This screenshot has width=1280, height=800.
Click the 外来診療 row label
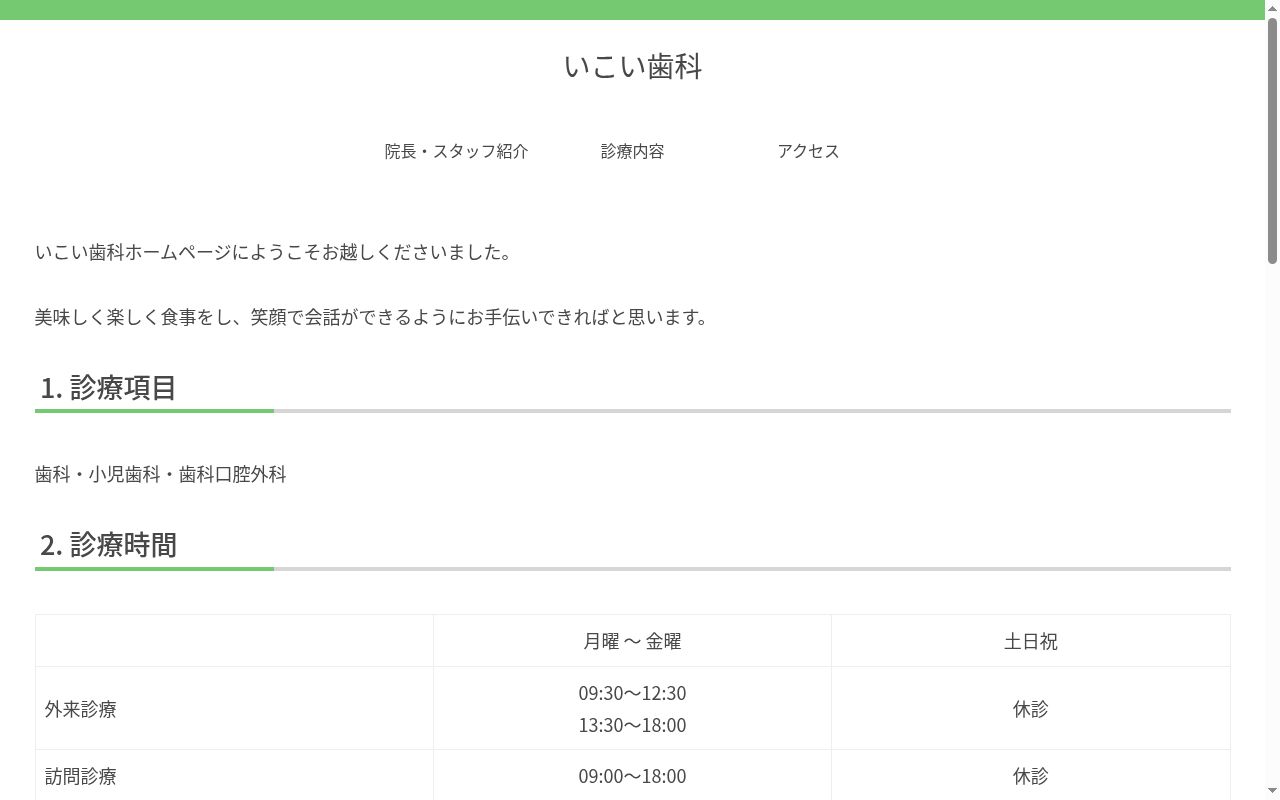pyautogui.click(x=81, y=709)
